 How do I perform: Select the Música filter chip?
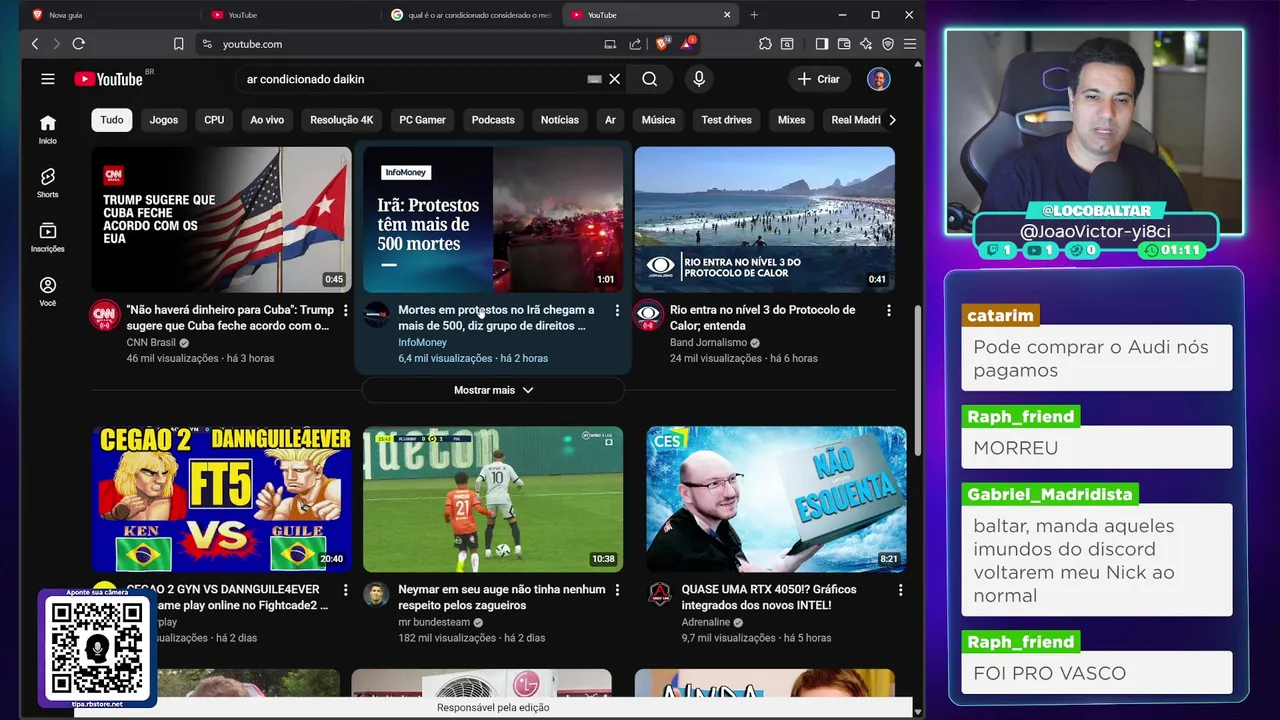658,120
